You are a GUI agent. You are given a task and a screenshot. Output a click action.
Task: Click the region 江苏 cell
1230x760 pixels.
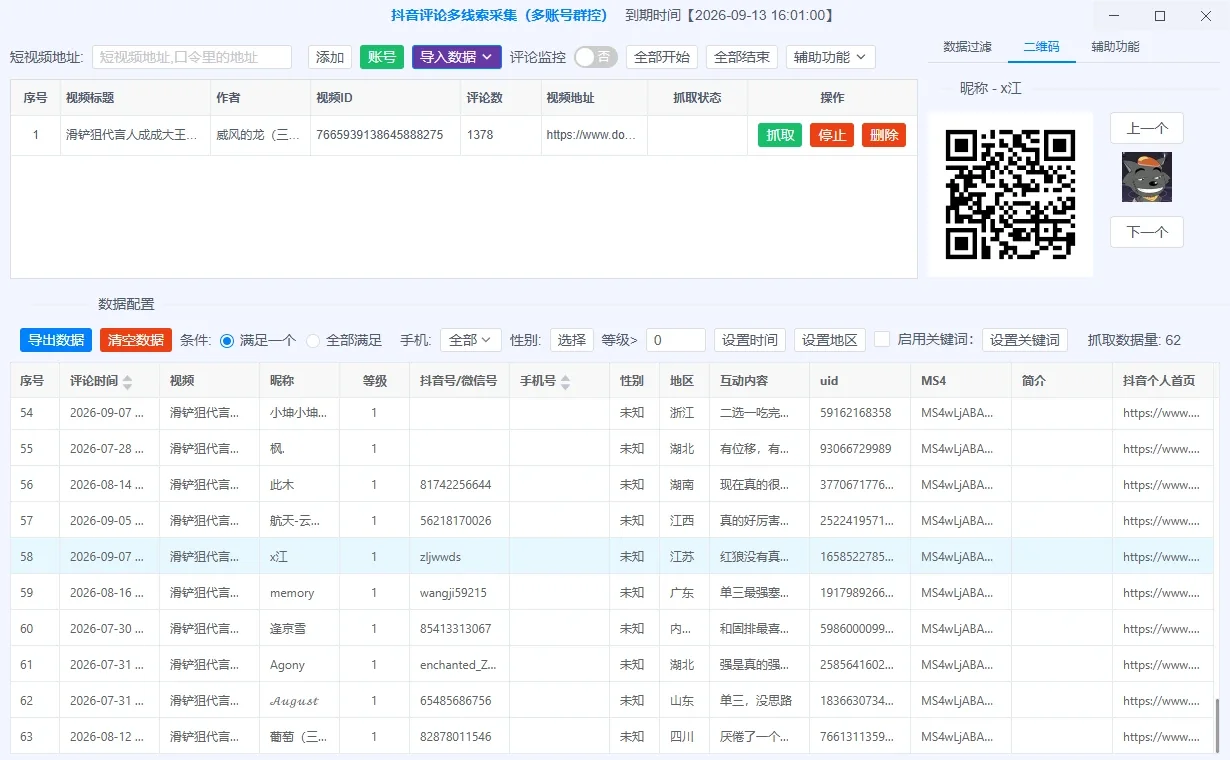pyautogui.click(x=684, y=557)
